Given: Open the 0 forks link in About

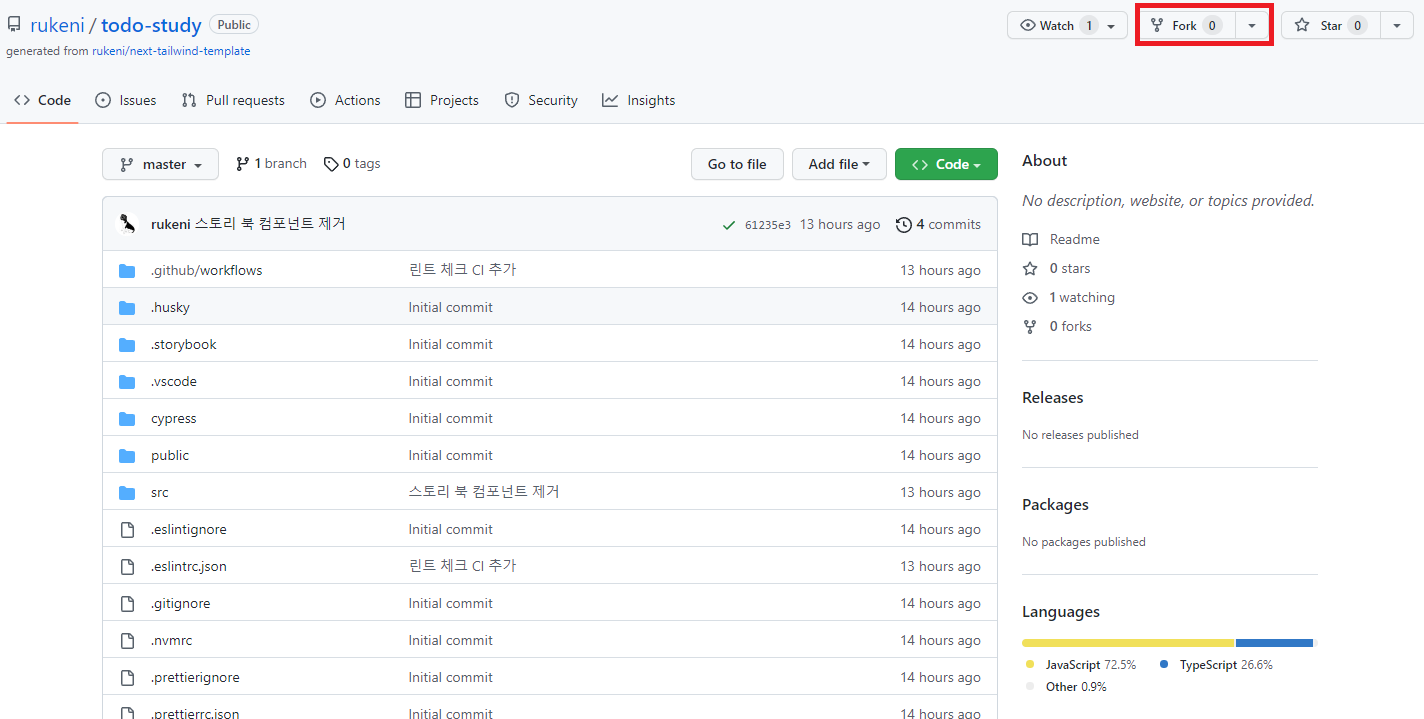Looking at the screenshot, I should pyautogui.click(x=1057, y=326).
